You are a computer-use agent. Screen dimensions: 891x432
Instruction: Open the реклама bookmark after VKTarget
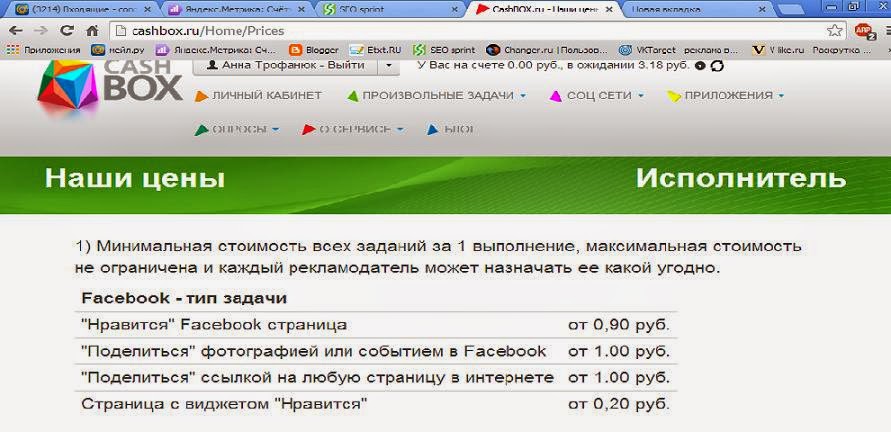pos(713,50)
